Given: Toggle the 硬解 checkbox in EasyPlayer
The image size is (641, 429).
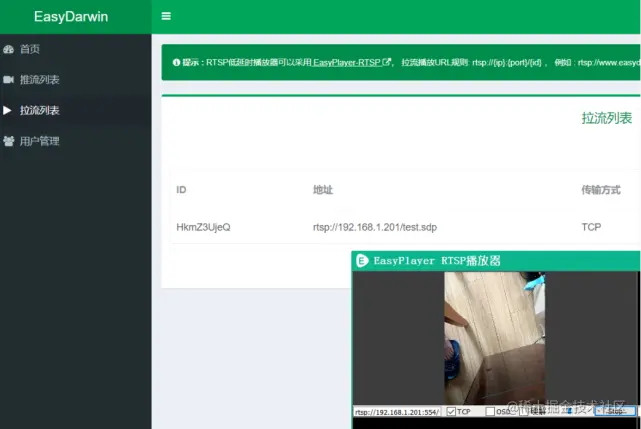Looking at the screenshot, I should click(x=524, y=411).
